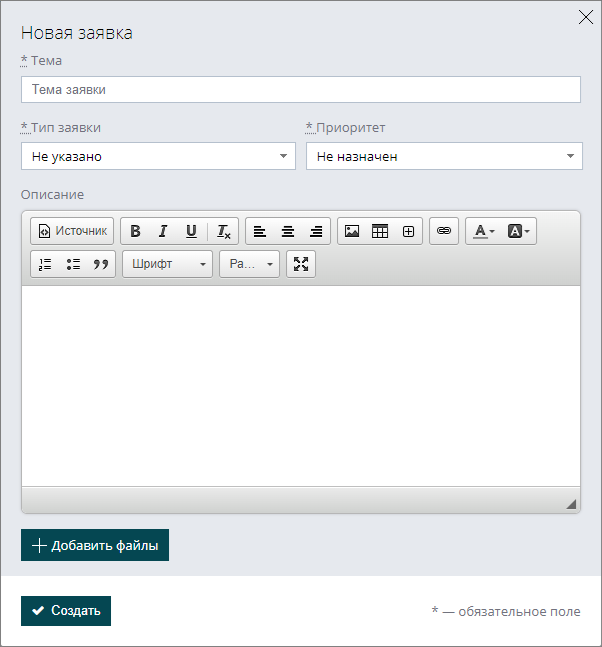This screenshot has width=602, height=647.
Task: Click the Добавить файлы button
Action: [x=95, y=545]
